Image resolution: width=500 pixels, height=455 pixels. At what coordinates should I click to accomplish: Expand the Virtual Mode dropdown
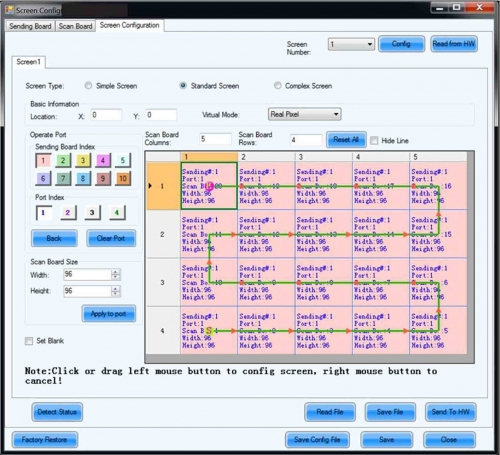(304, 114)
